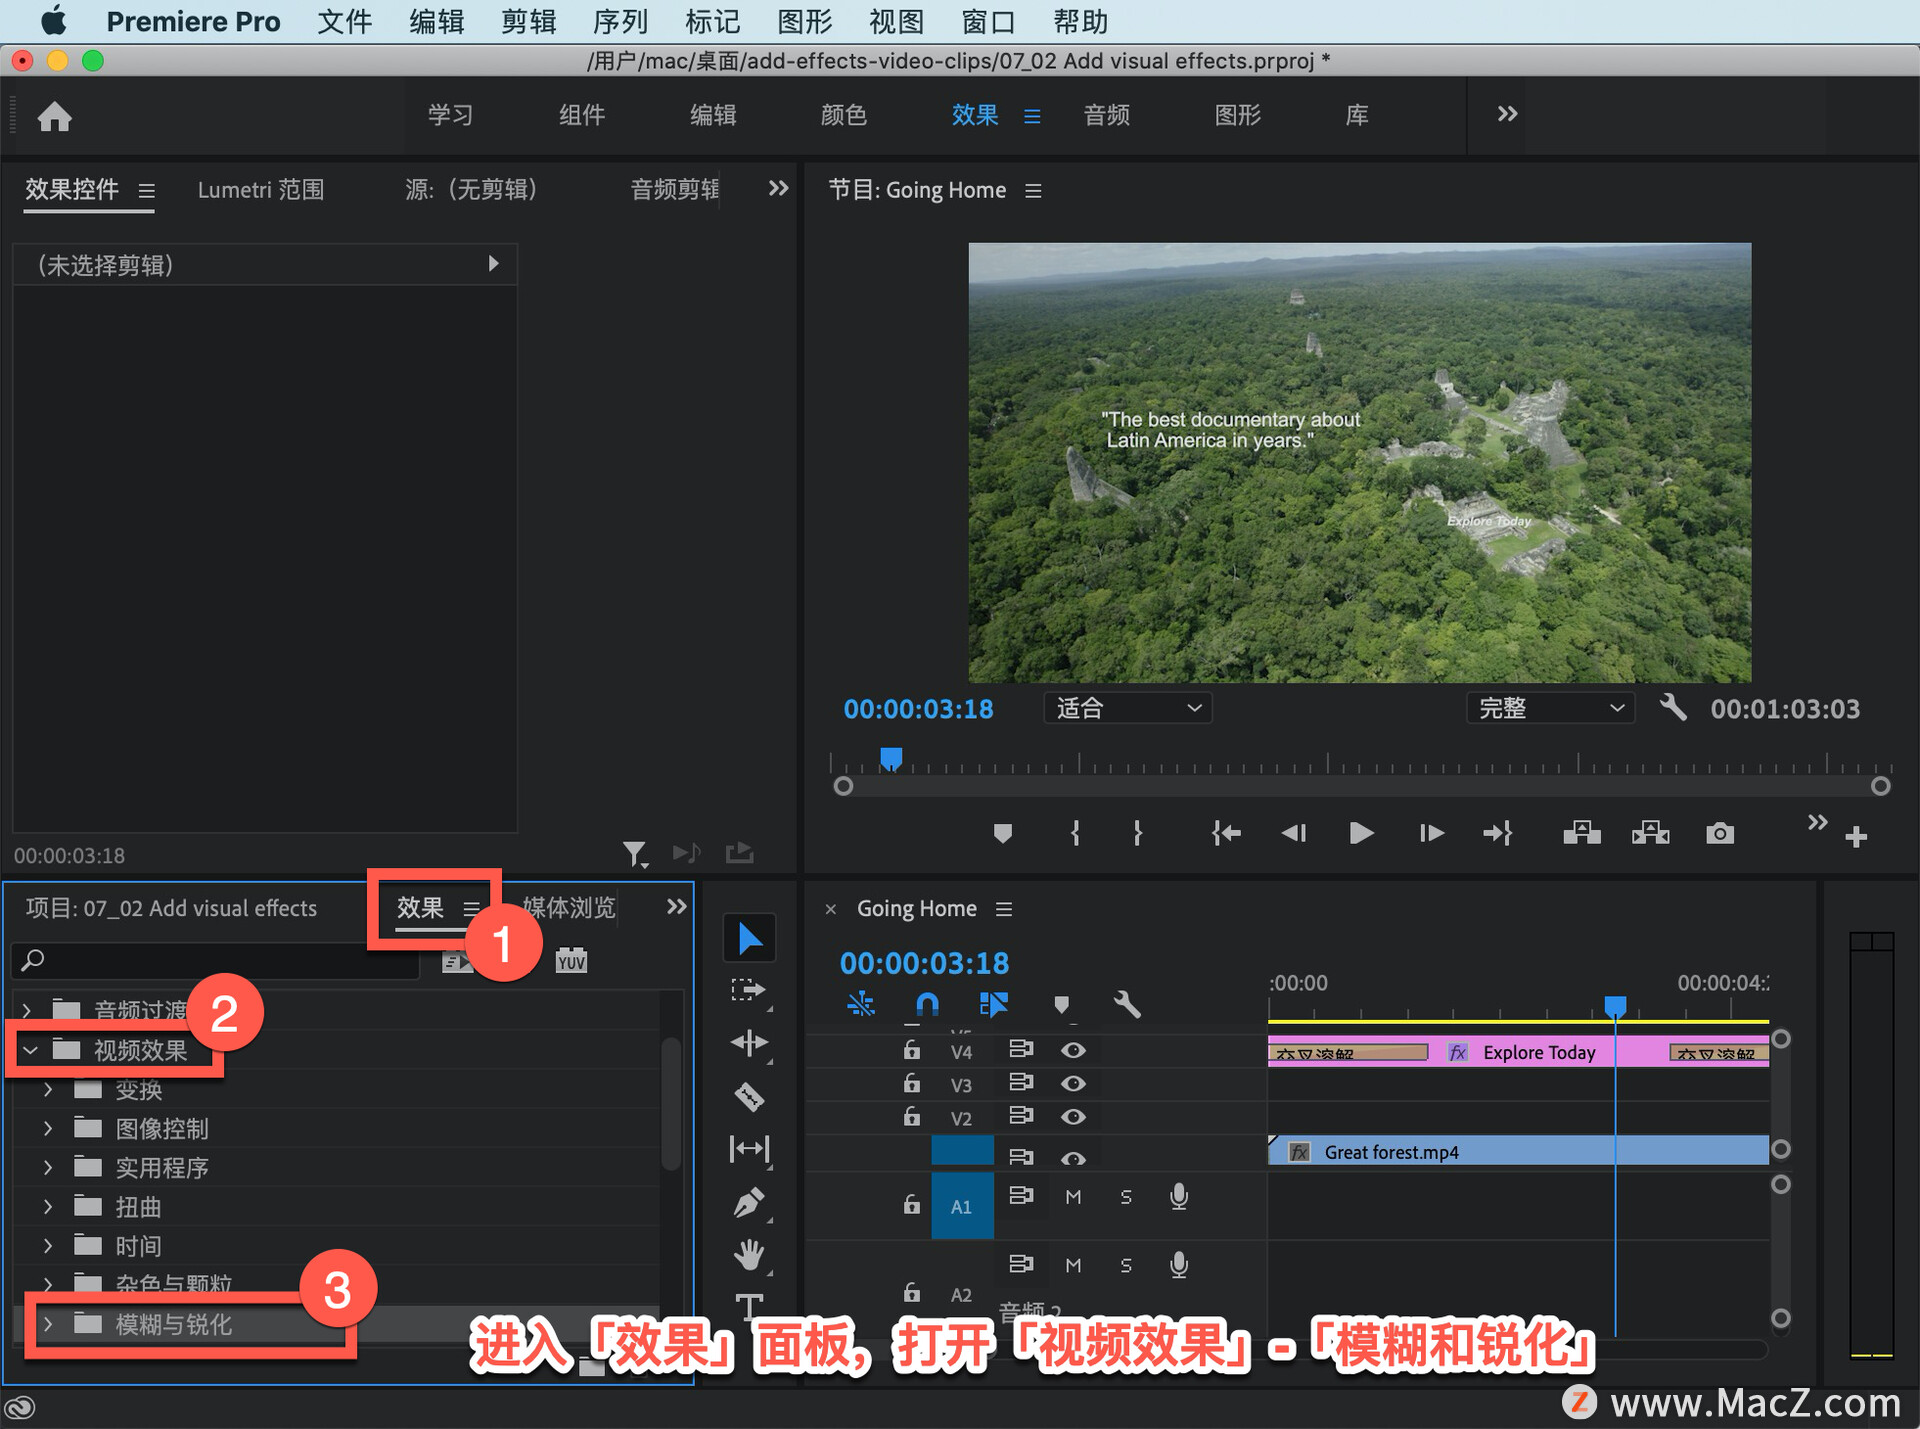Viewport: 1920px width, 1429px height.
Task: Expand the 模糊与锐化 folder
Action: (x=47, y=1323)
